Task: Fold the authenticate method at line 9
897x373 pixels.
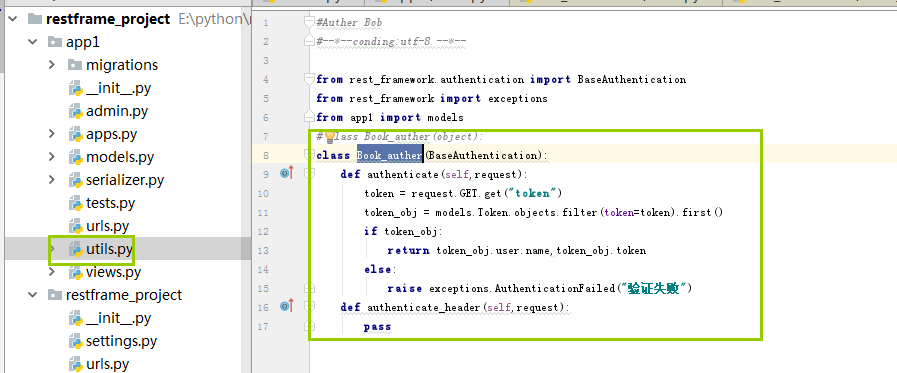Action: click(309, 173)
